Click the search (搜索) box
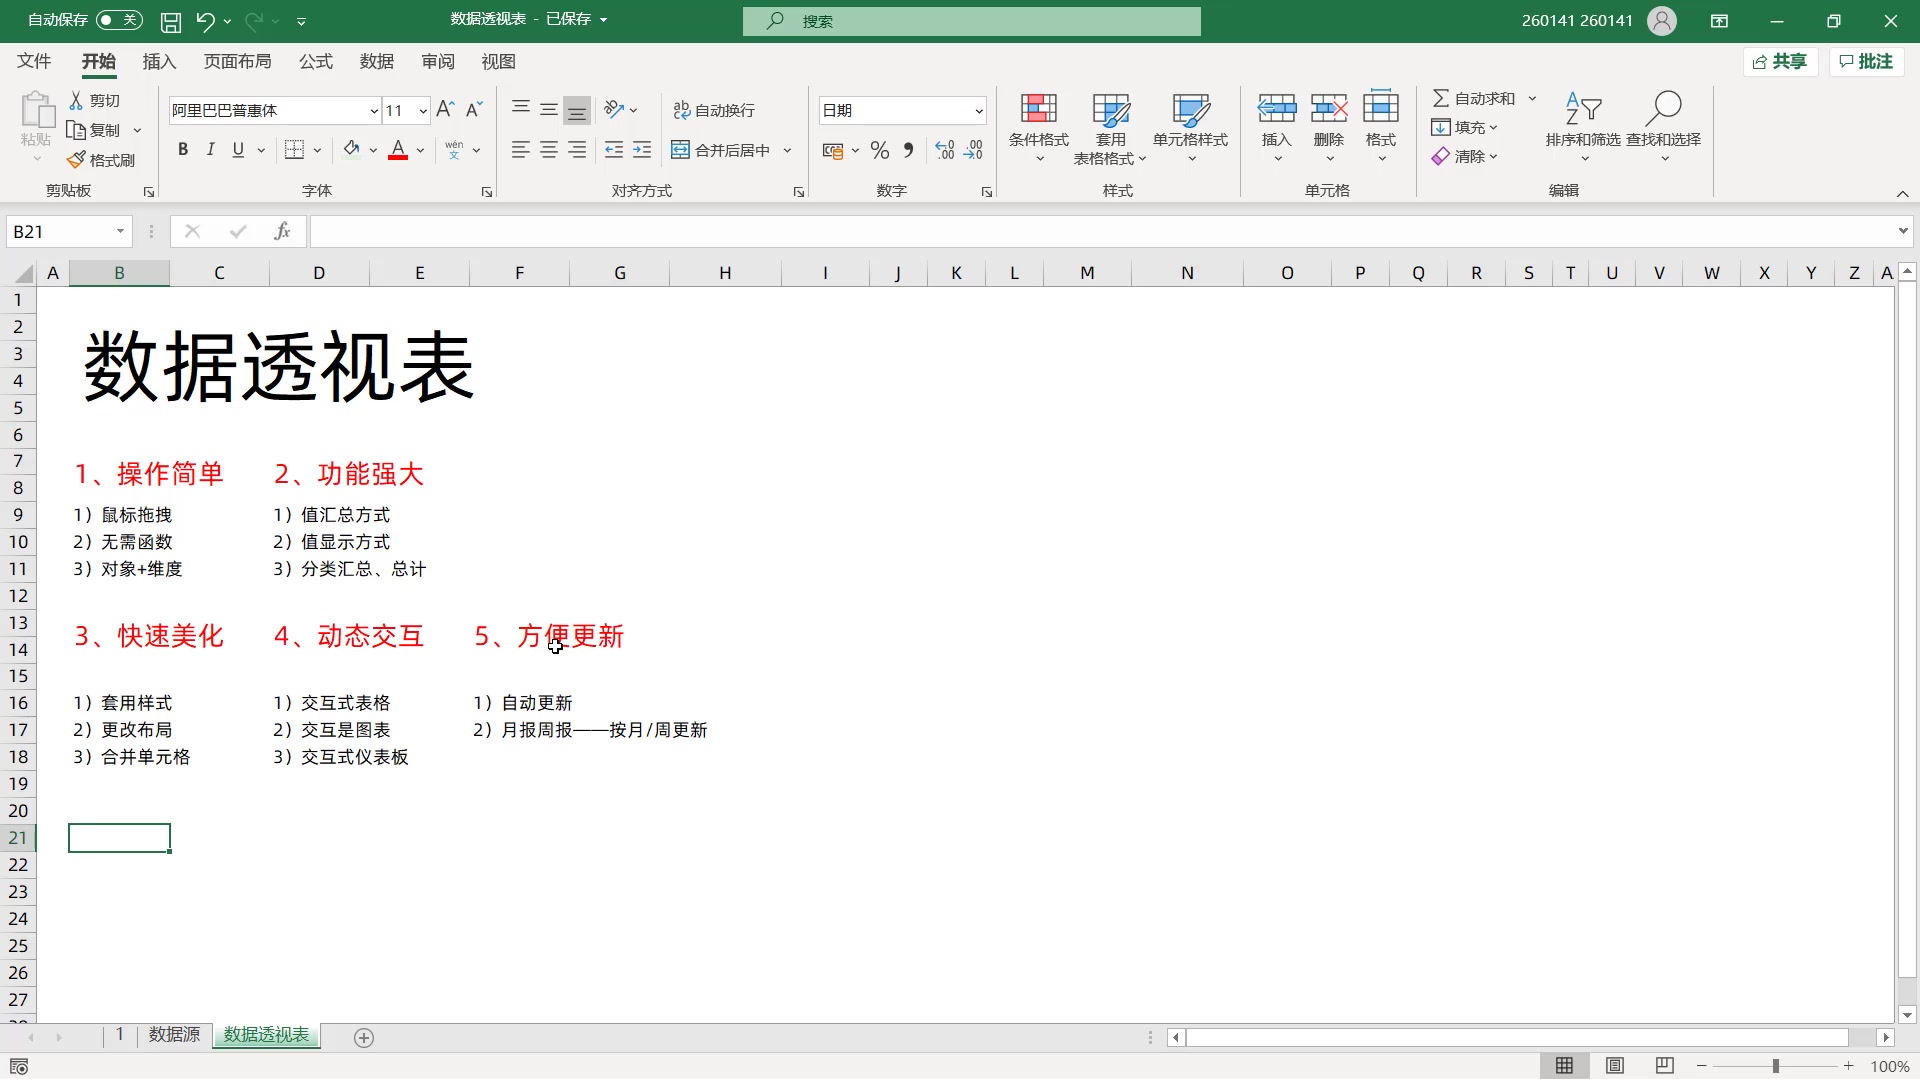Screen dimensions: 1920x1080 [x=972, y=21]
